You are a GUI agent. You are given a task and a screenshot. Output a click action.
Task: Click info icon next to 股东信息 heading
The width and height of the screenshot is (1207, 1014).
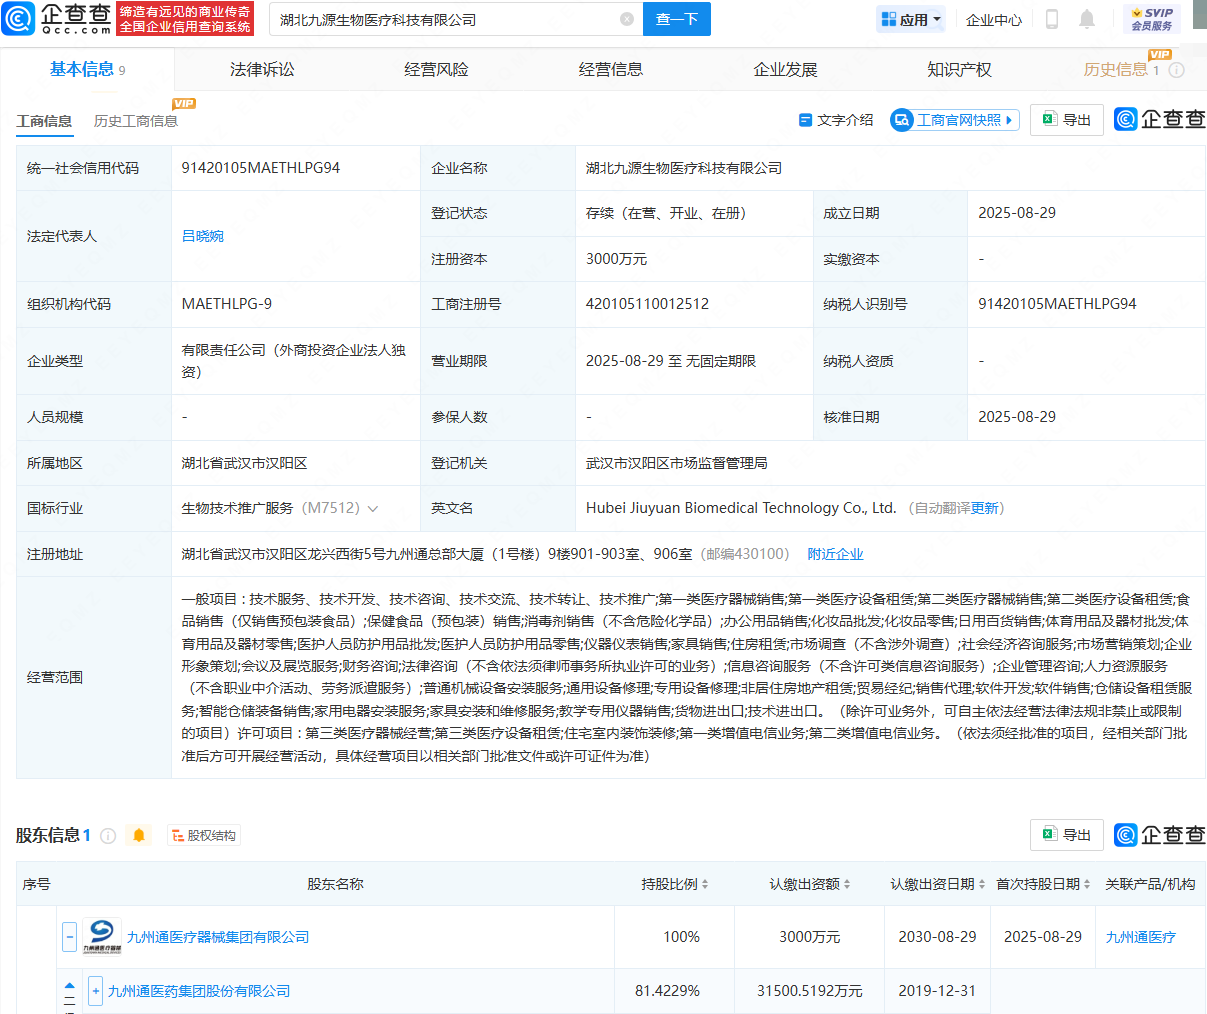click(x=108, y=836)
